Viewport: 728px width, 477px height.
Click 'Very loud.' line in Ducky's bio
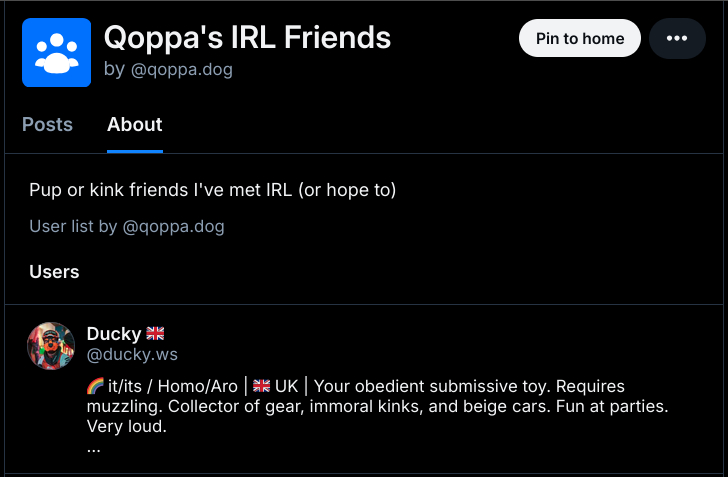(x=127, y=426)
